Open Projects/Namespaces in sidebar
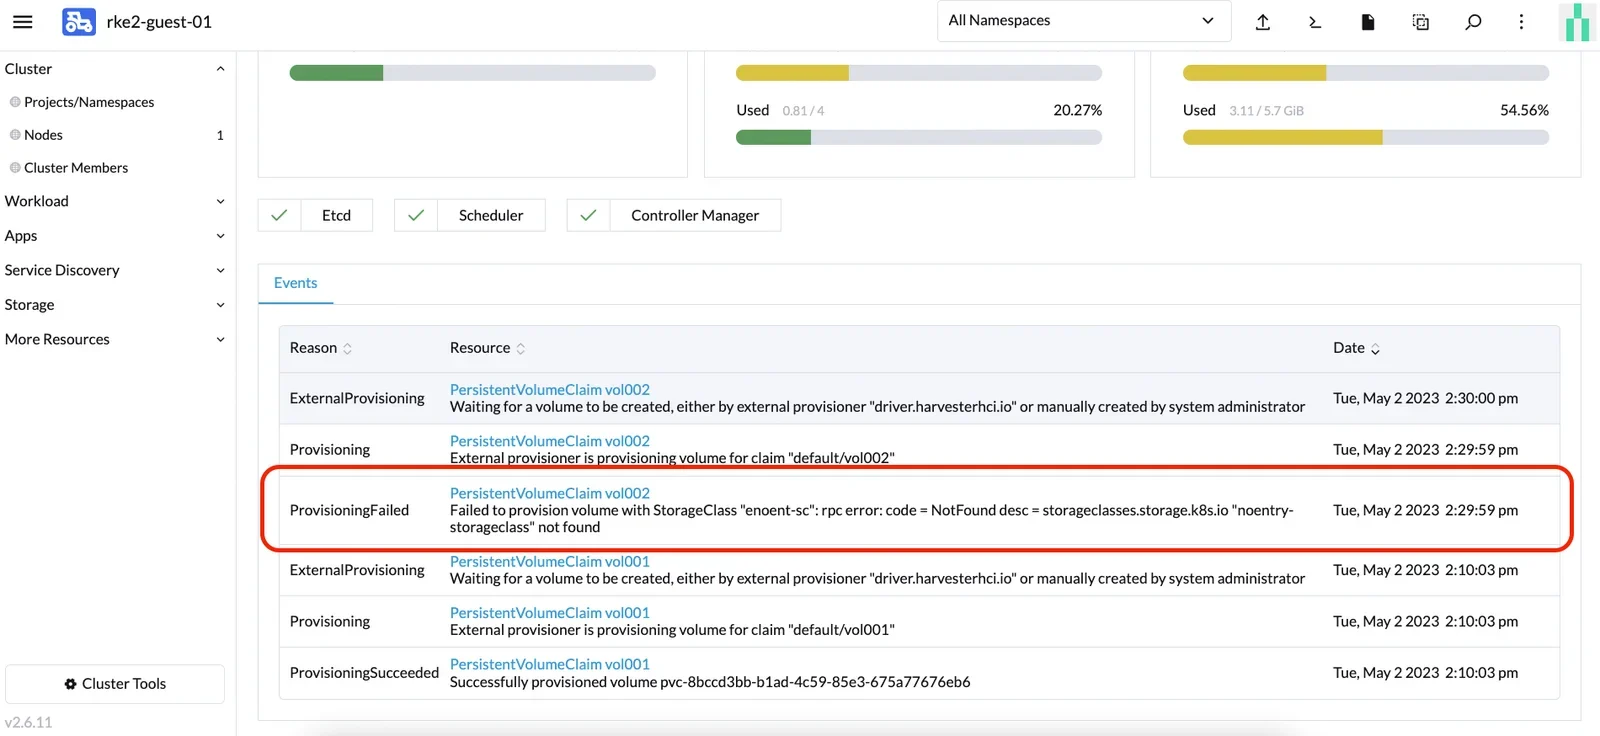This screenshot has height=736, width=1600. coord(89,102)
